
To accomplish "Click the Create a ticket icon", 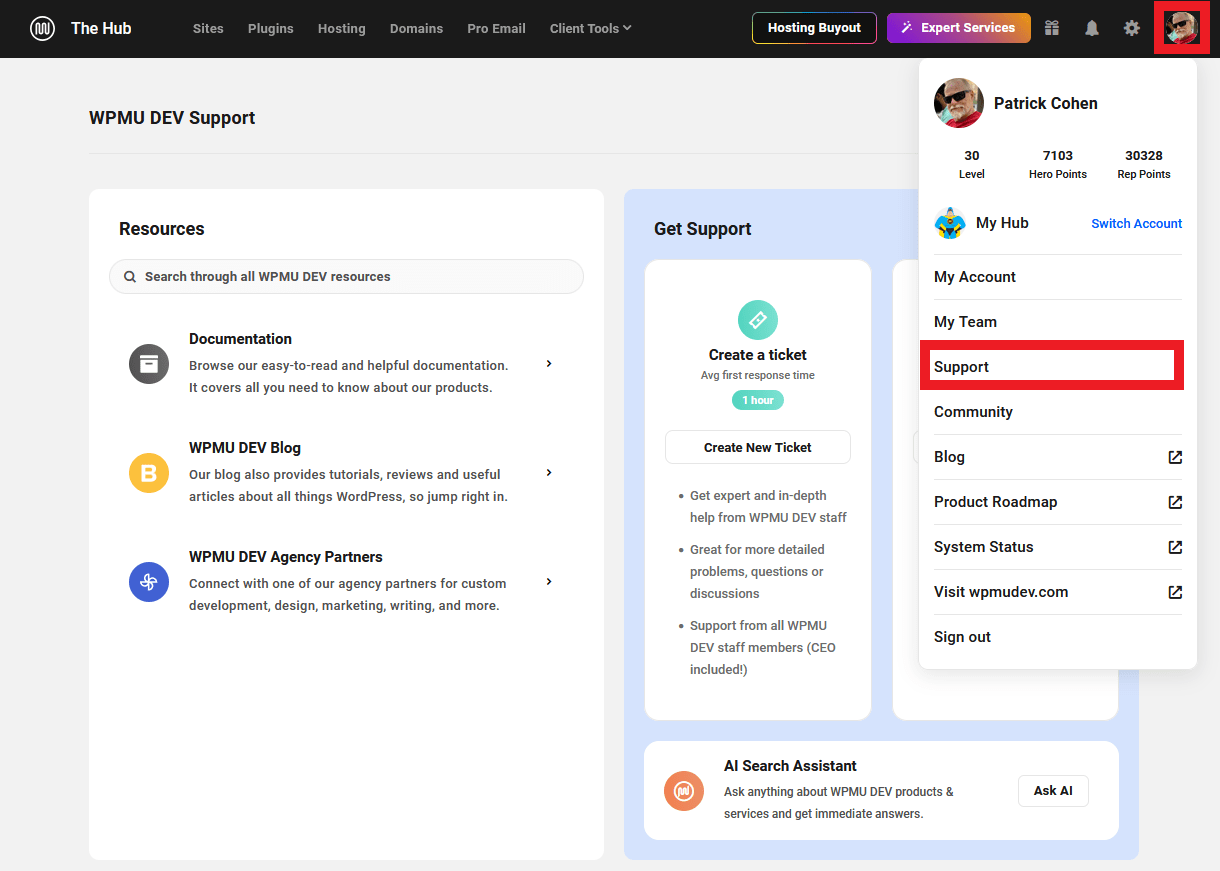I will 758,319.
